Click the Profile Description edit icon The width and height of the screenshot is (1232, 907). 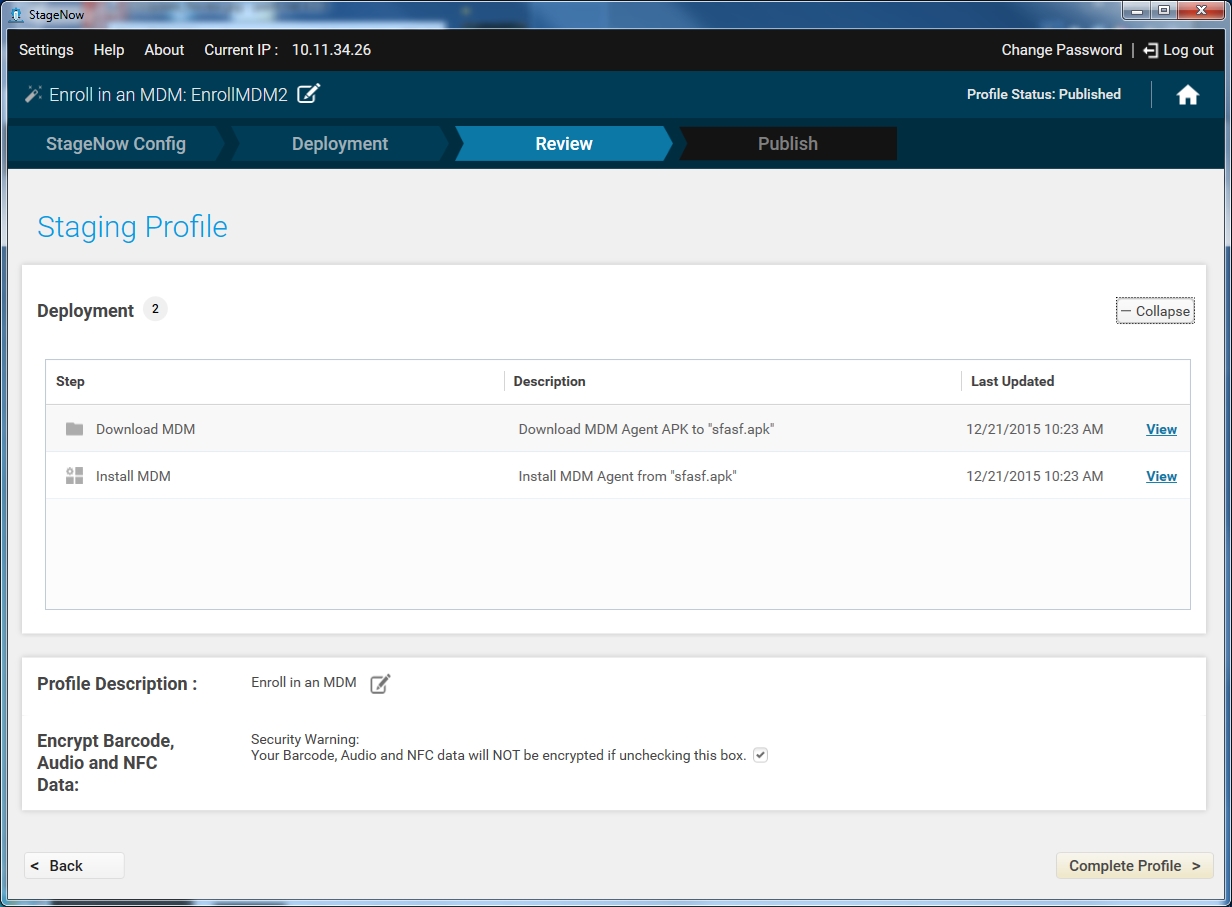[x=380, y=684]
